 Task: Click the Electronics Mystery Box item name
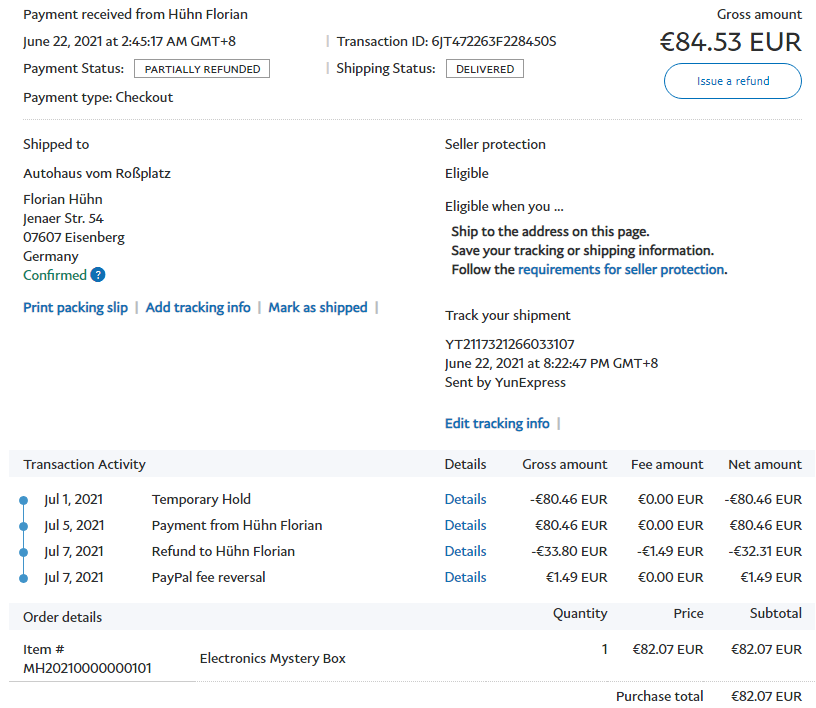[272, 658]
